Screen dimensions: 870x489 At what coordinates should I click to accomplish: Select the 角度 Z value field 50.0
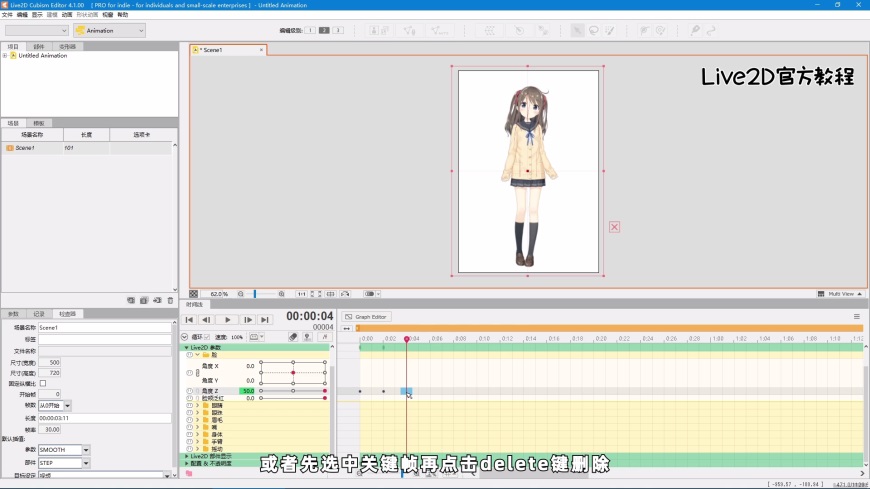(247, 391)
